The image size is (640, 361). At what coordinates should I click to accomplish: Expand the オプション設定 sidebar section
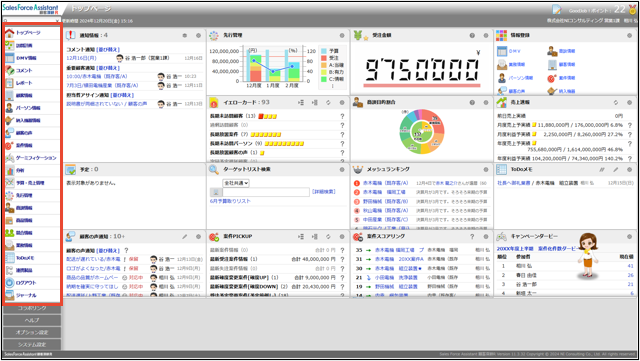[x=32, y=332]
